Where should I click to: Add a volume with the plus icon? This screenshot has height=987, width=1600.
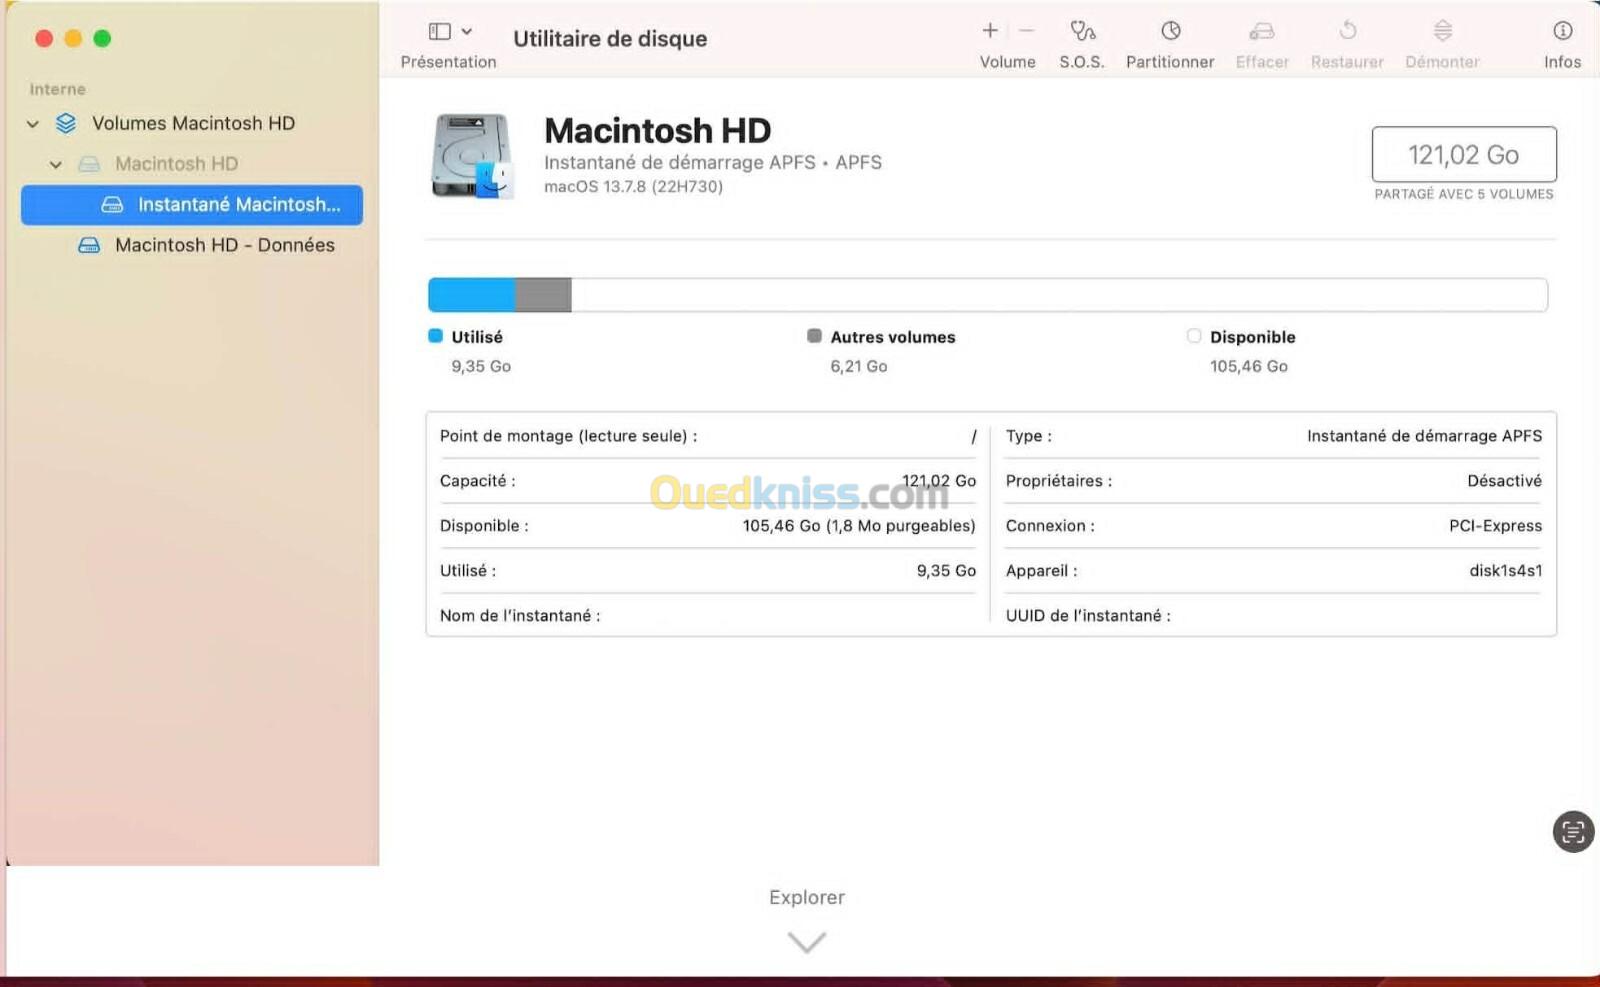(x=990, y=31)
